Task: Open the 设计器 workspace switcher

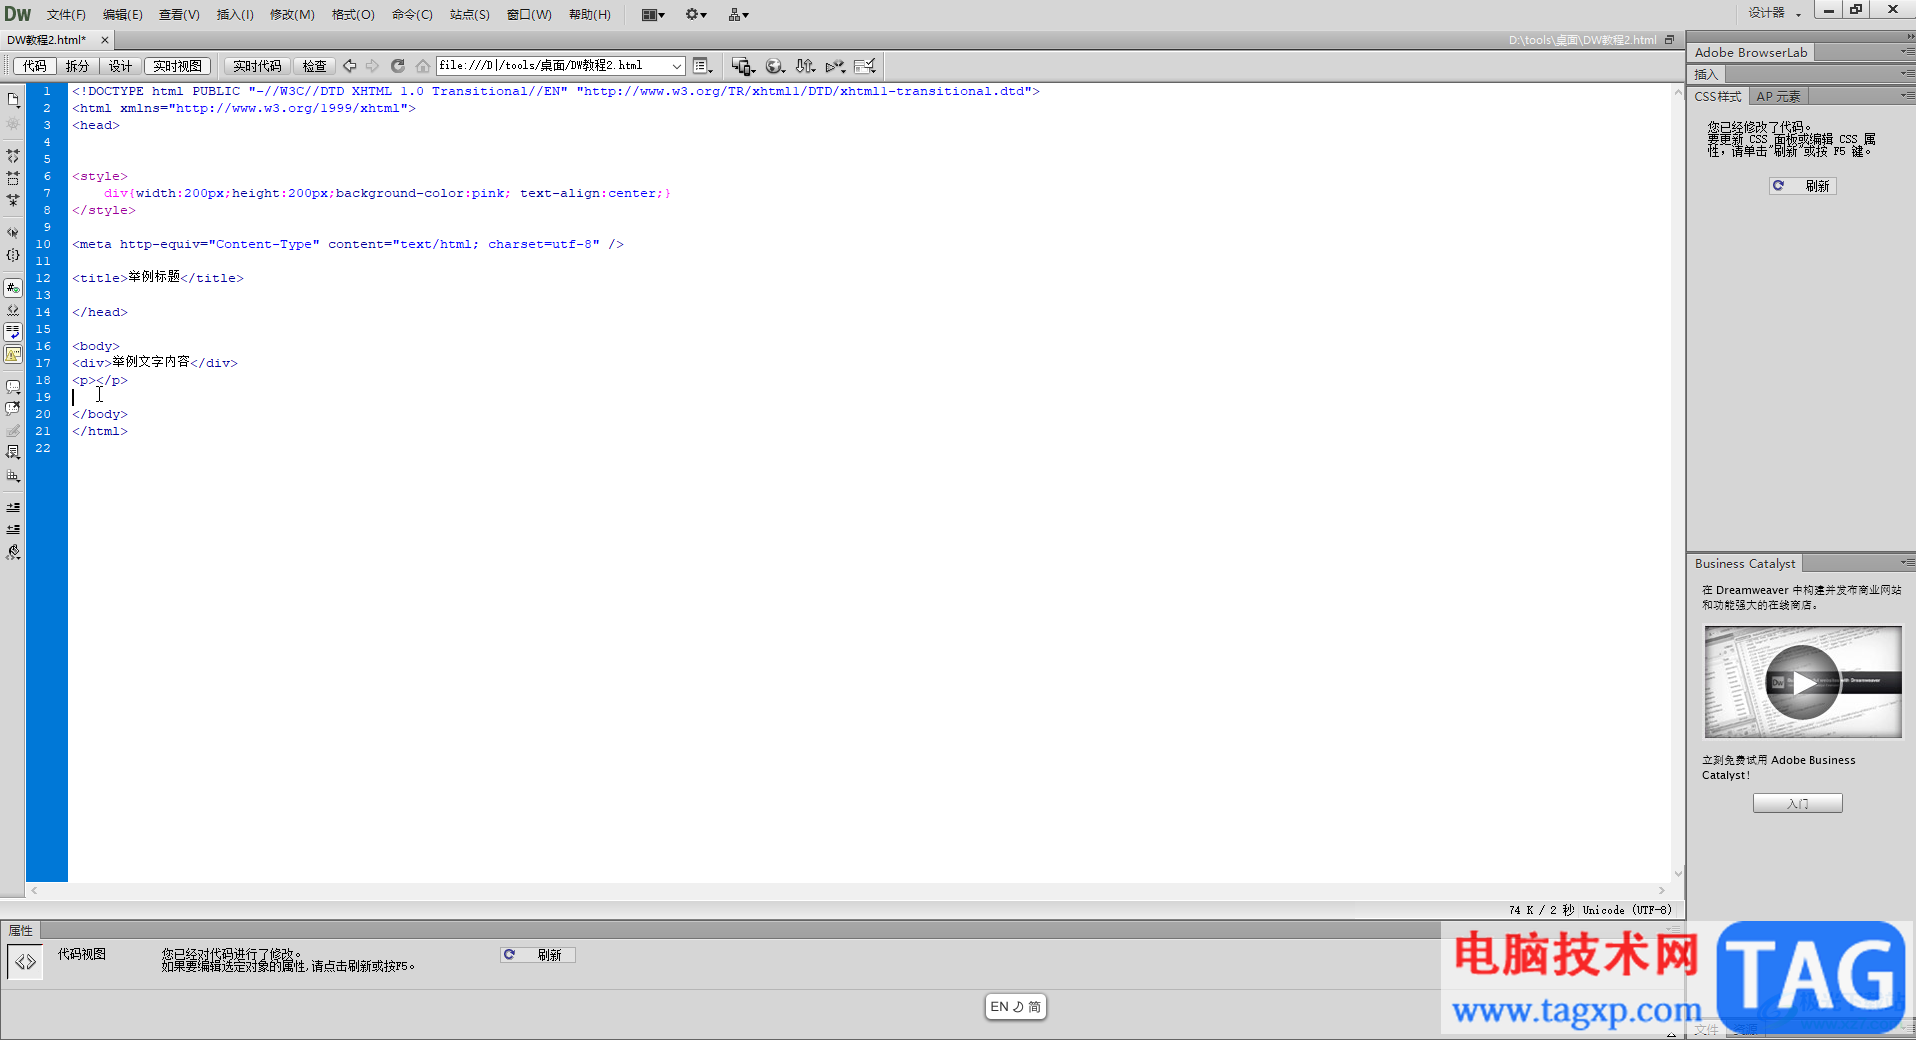Action: (x=1774, y=13)
